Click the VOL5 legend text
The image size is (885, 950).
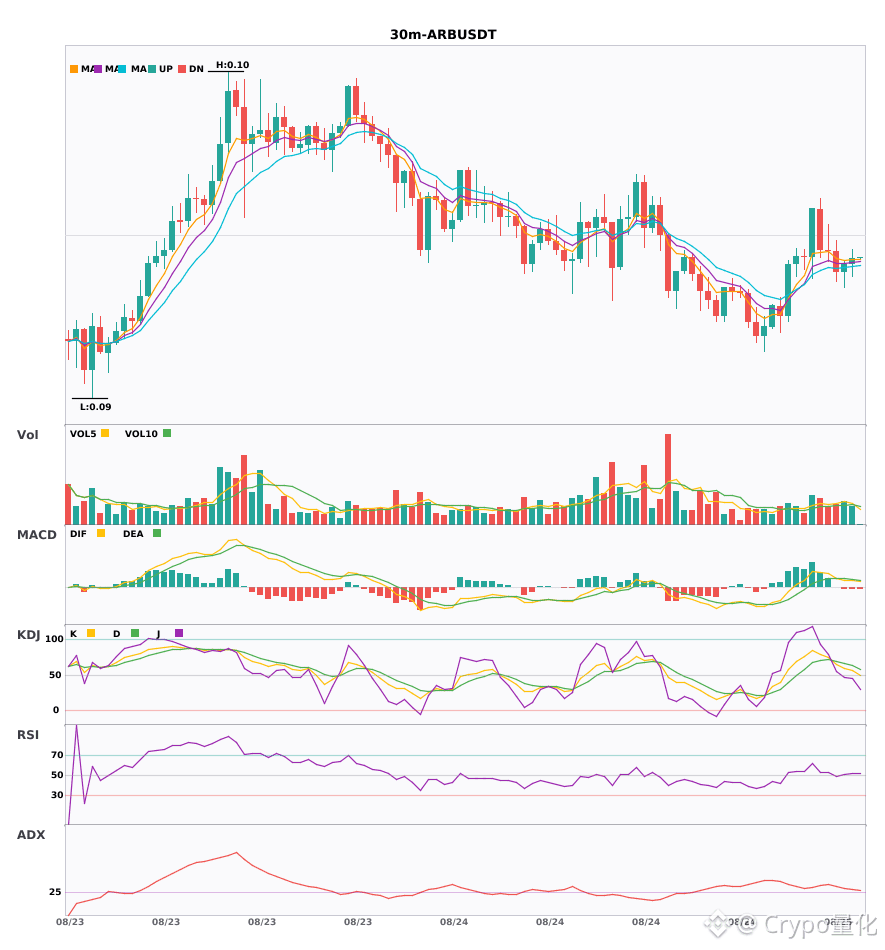83,434
